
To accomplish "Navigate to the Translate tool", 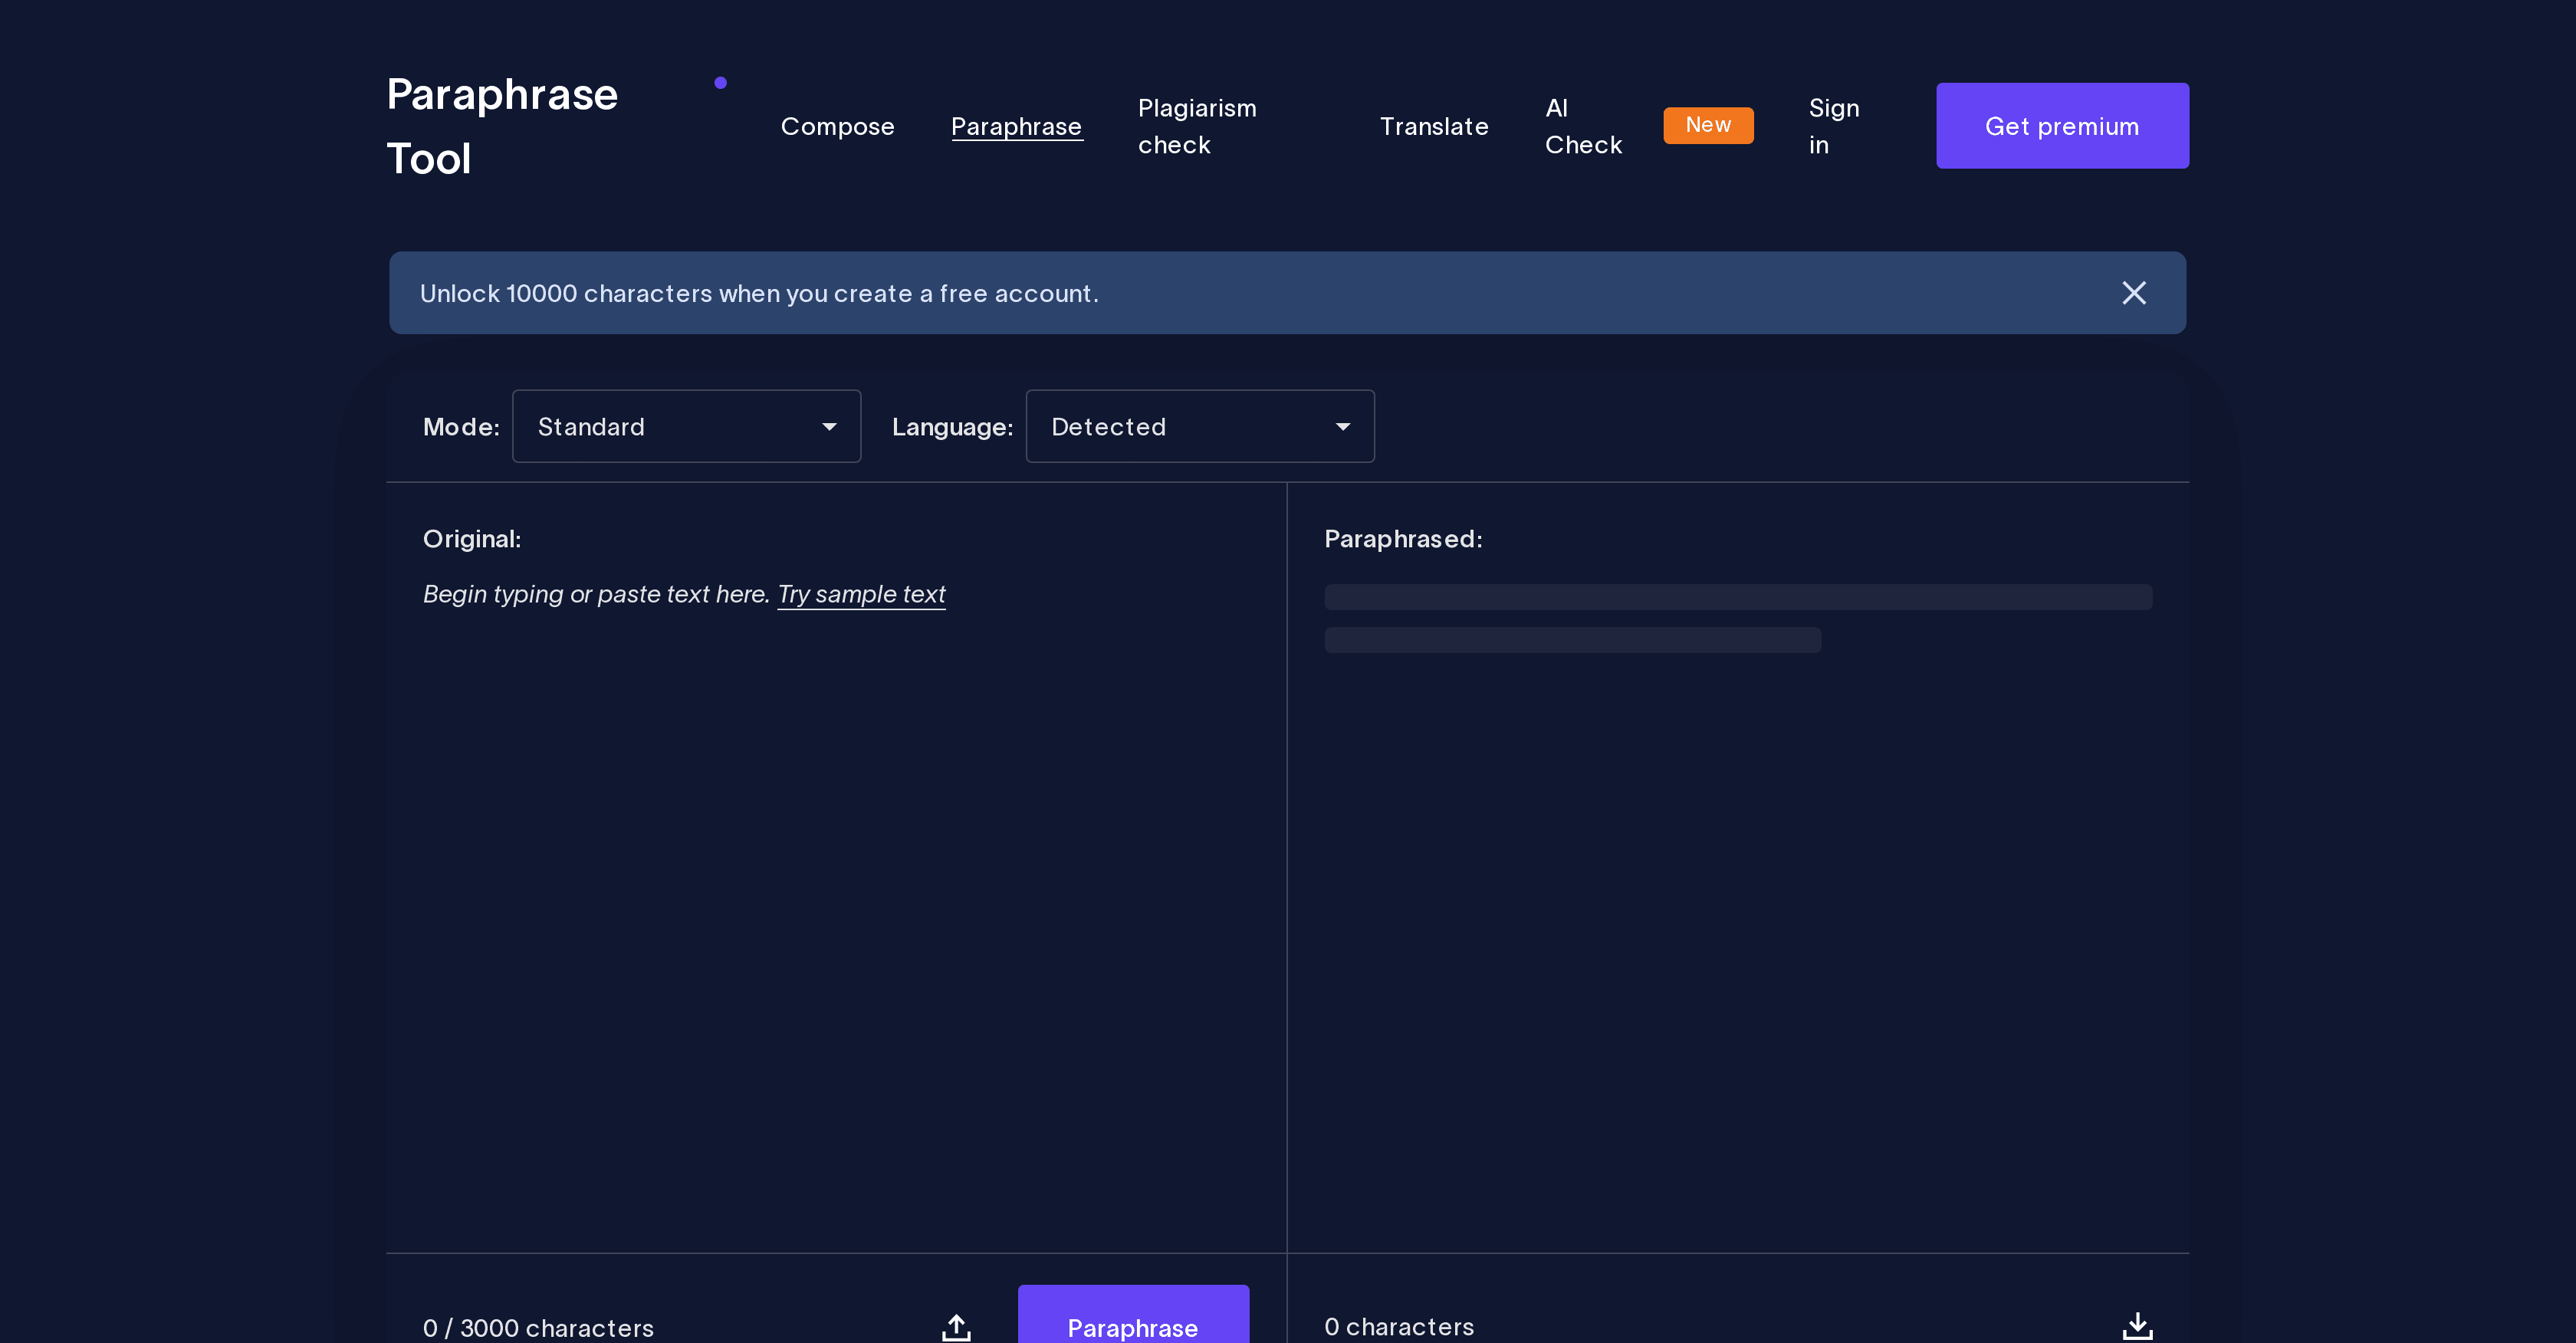I will click(x=1434, y=126).
